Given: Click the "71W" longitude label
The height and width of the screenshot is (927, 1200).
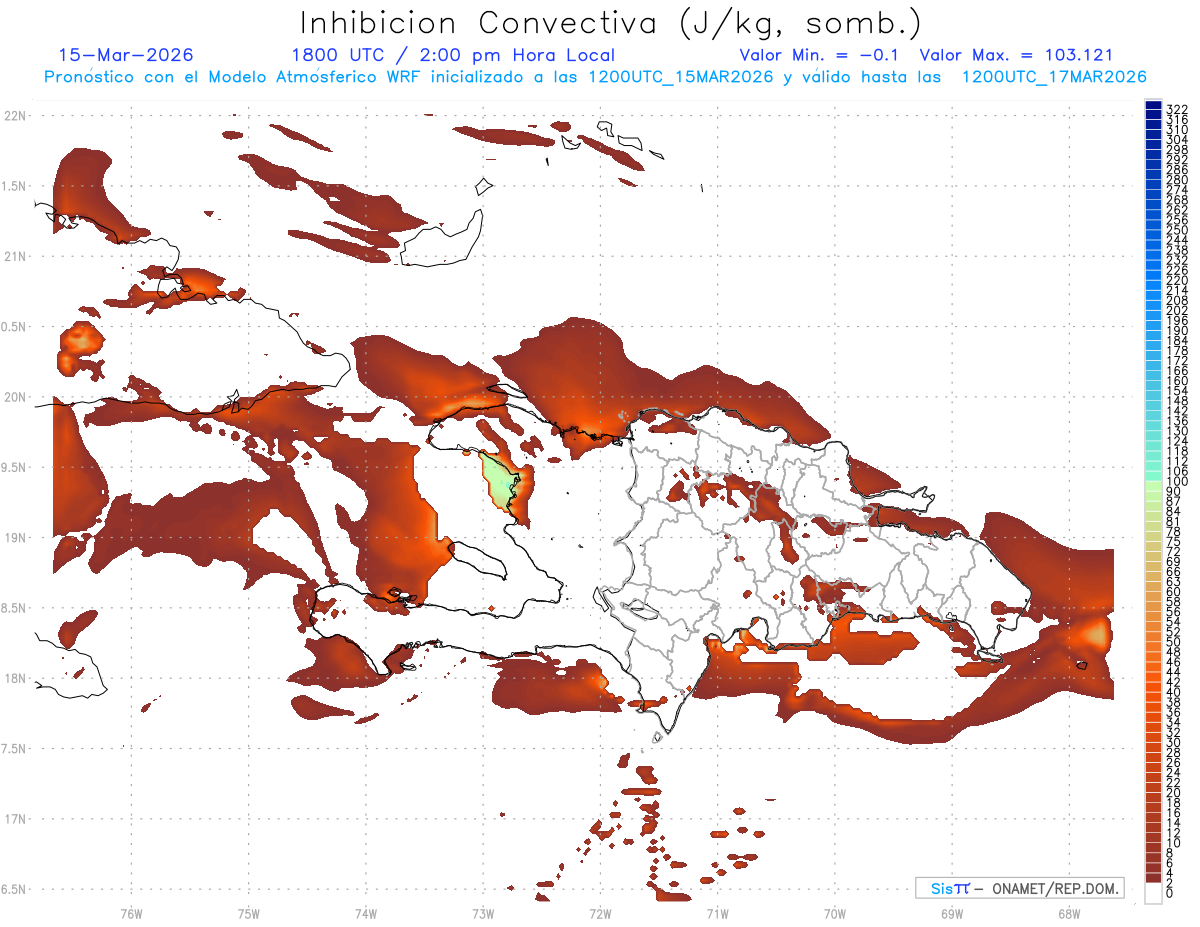Looking at the screenshot, I should (x=717, y=913).
